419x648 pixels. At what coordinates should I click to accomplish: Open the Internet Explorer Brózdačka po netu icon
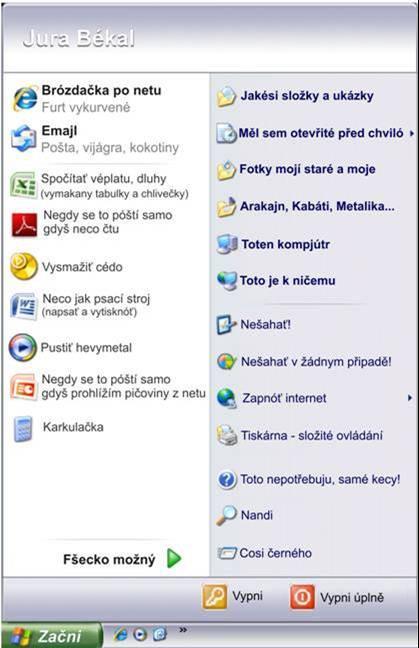coord(25,98)
